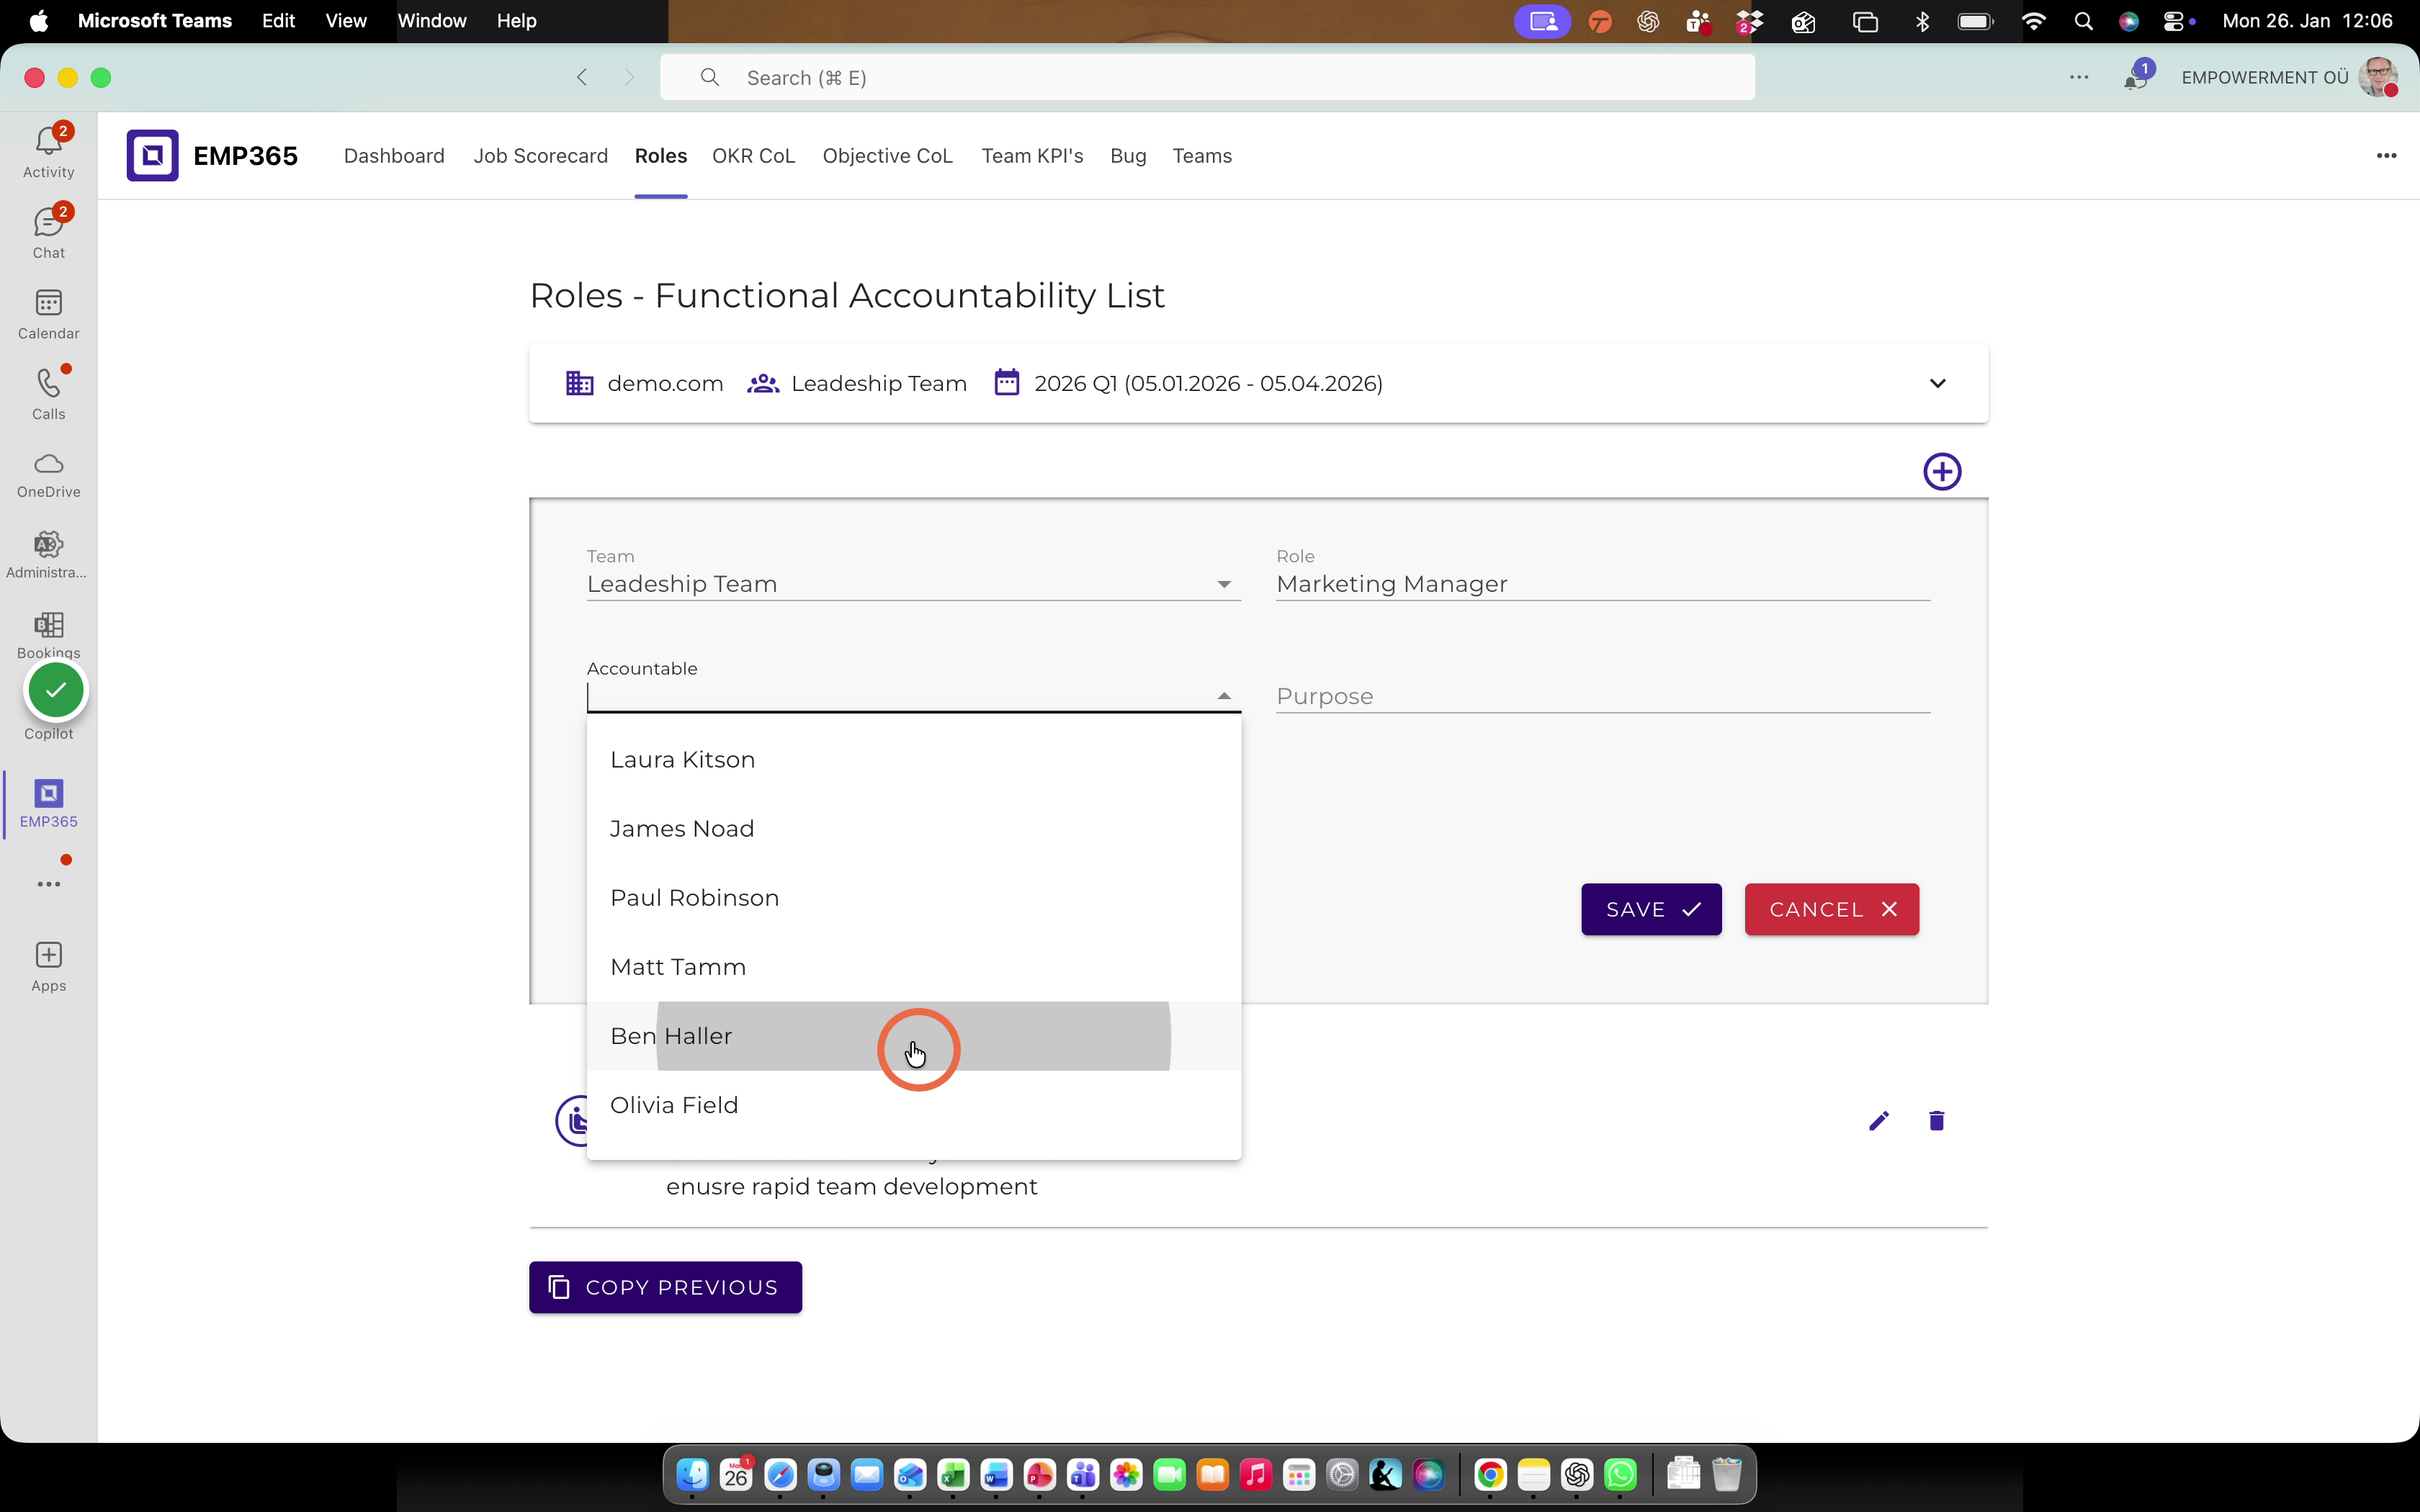The width and height of the screenshot is (2420, 1512).
Task: Go back with the left arrow
Action: click(582, 77)
